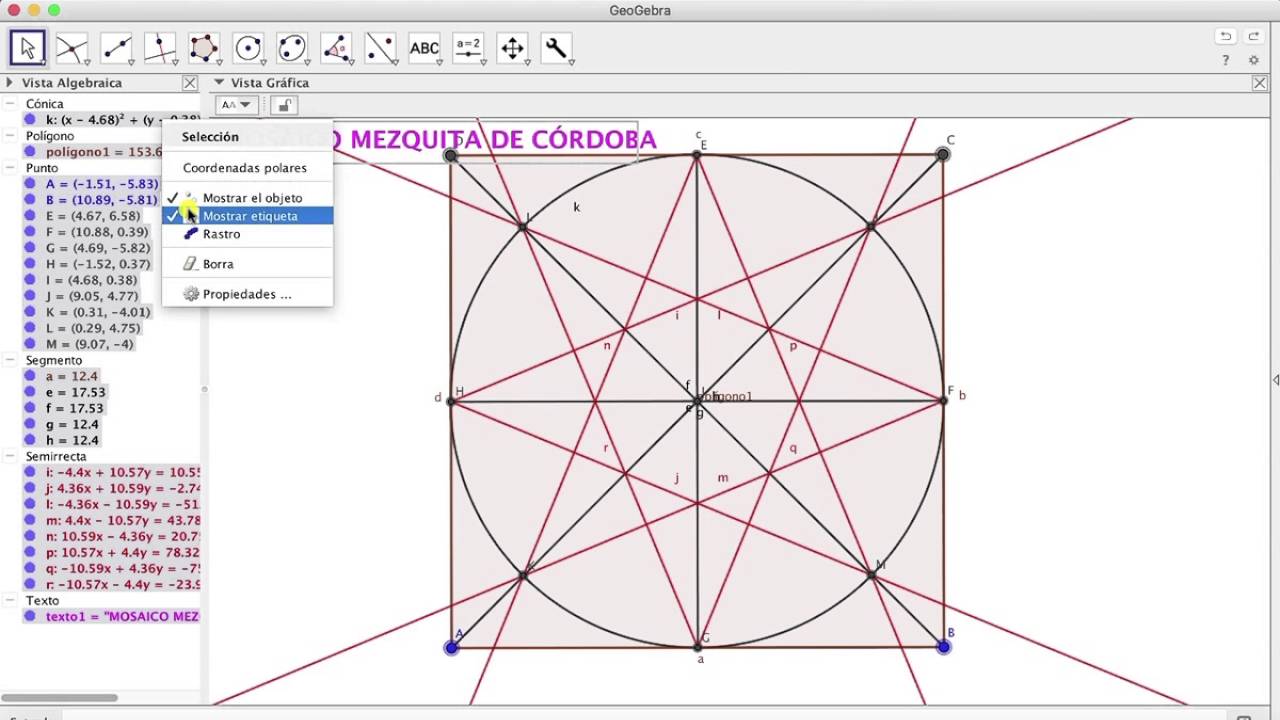Viewport: 1280px width, 720px height.
Task: Select point B = (10.89, -5.81) row
Action: (x=101, y=200)
